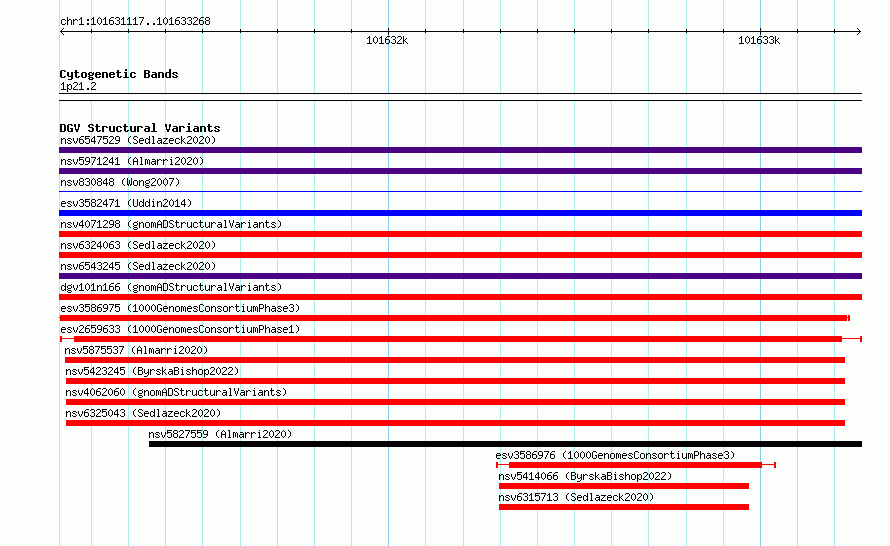The height and width of the screenshot is (546, 890).
Task: Click the chr1:101631117..101633268 coordinate label
Action: point(135,21)
